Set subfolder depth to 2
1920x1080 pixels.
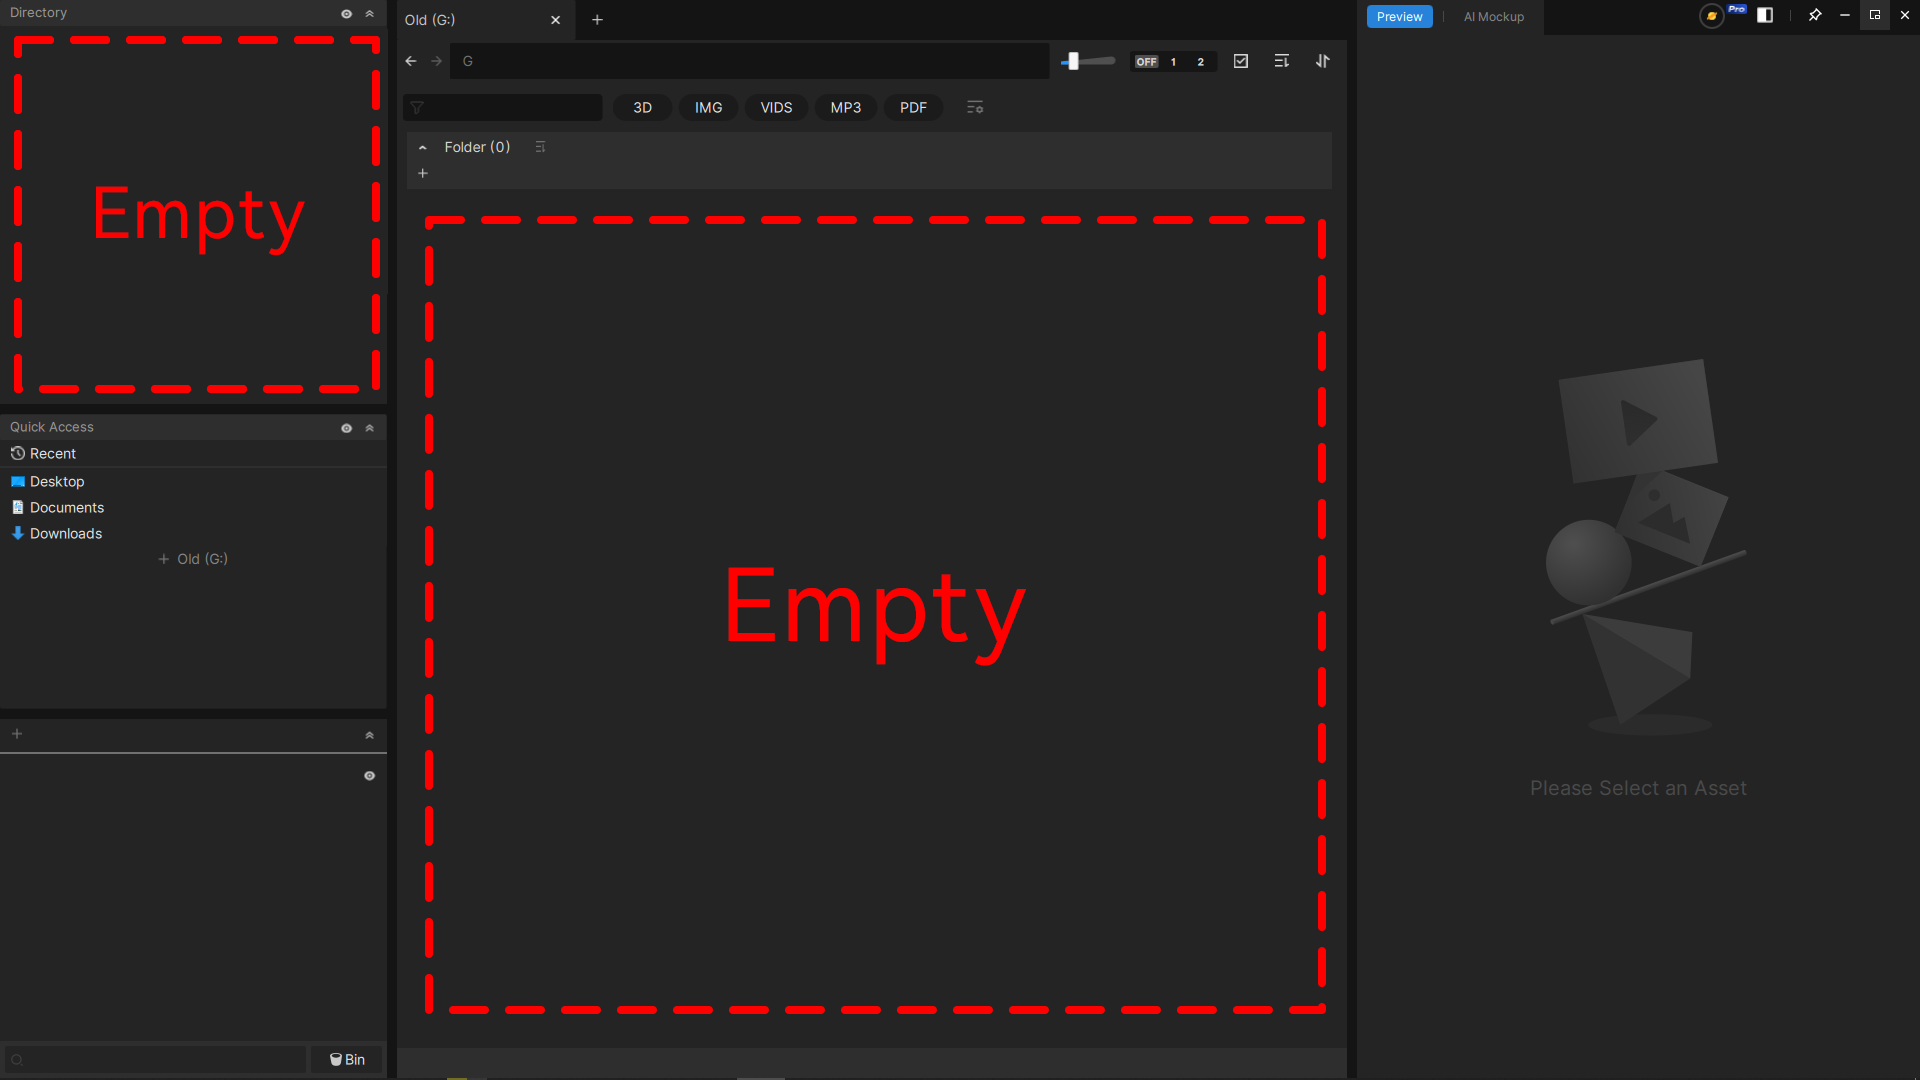[x=1201, y=62]
